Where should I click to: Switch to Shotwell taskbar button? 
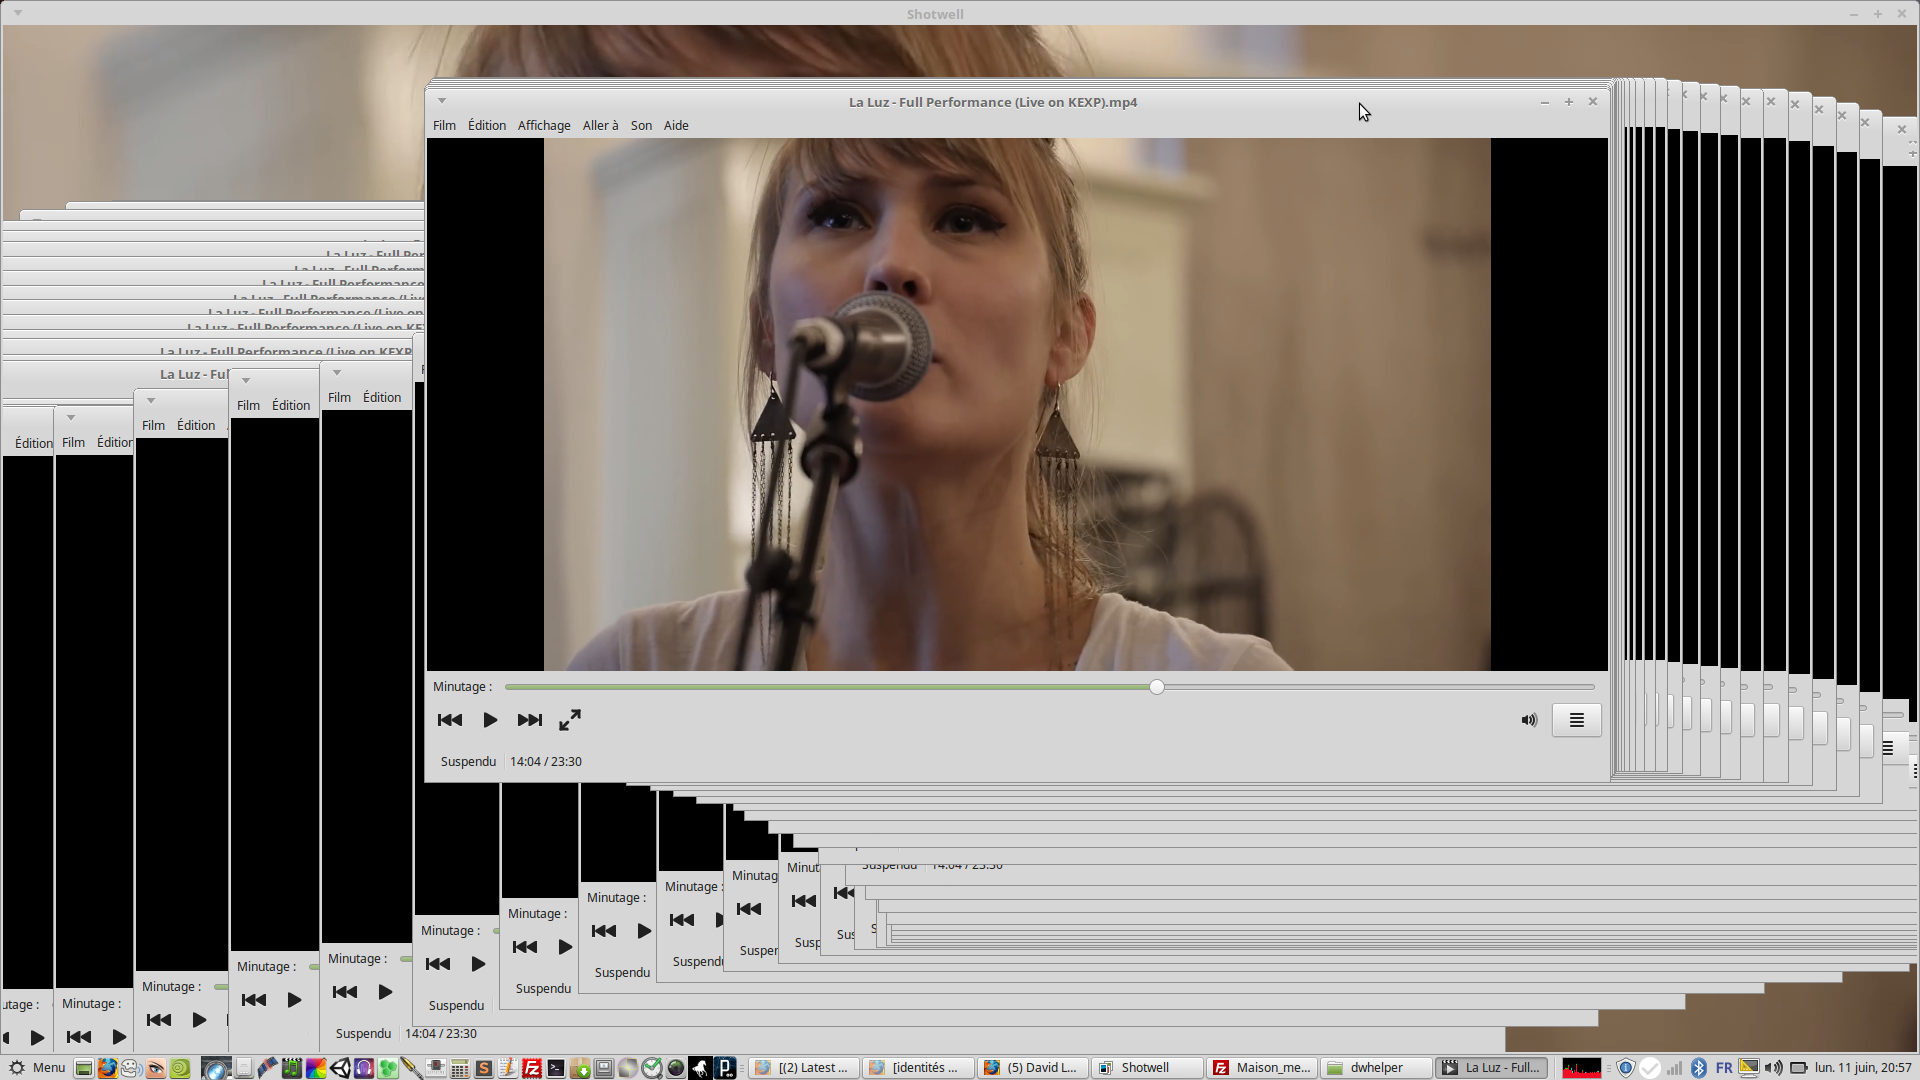point(1146,1067)
